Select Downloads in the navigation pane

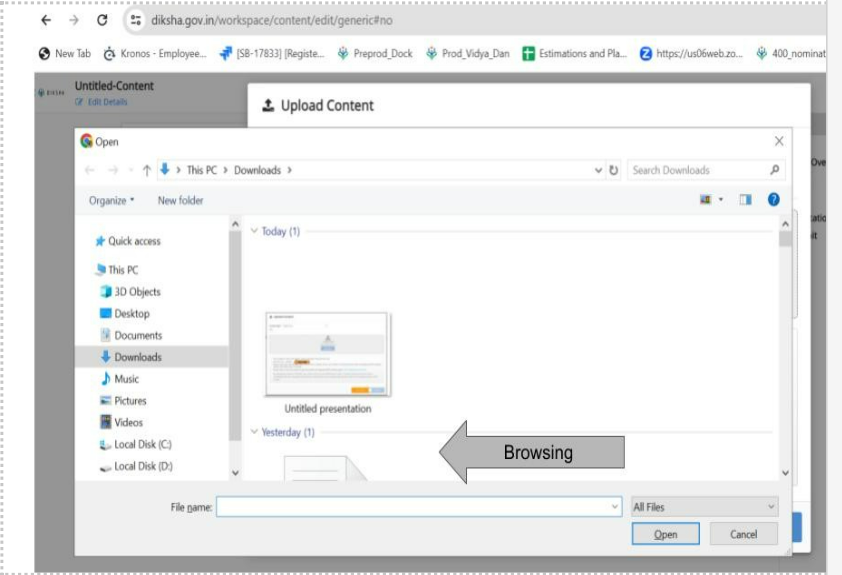pos(137,357)
